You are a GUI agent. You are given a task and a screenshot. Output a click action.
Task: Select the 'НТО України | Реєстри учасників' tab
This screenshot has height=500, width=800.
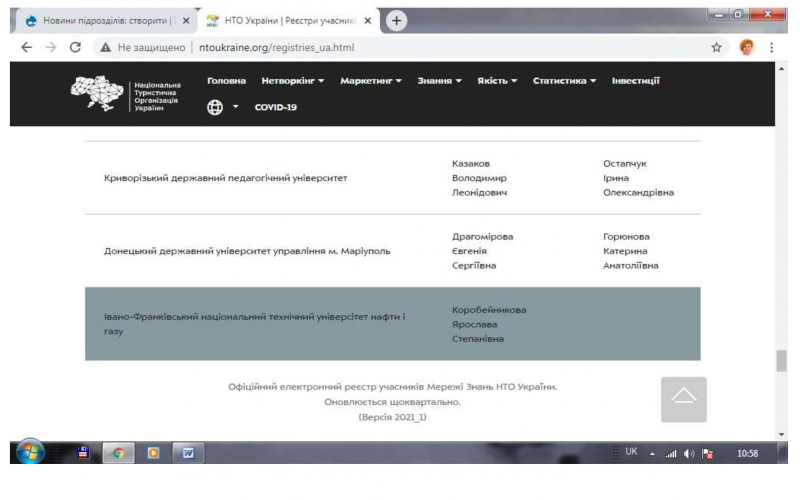coord(290,21)
